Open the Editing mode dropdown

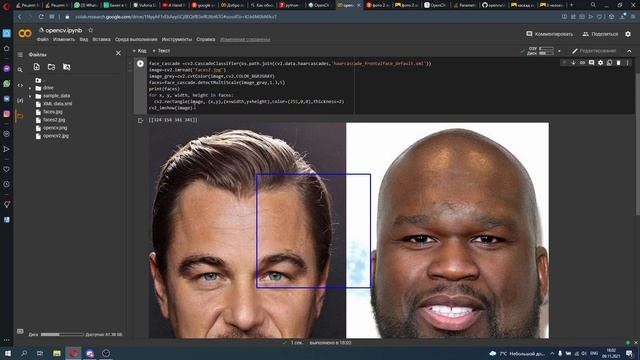(594, 51)
